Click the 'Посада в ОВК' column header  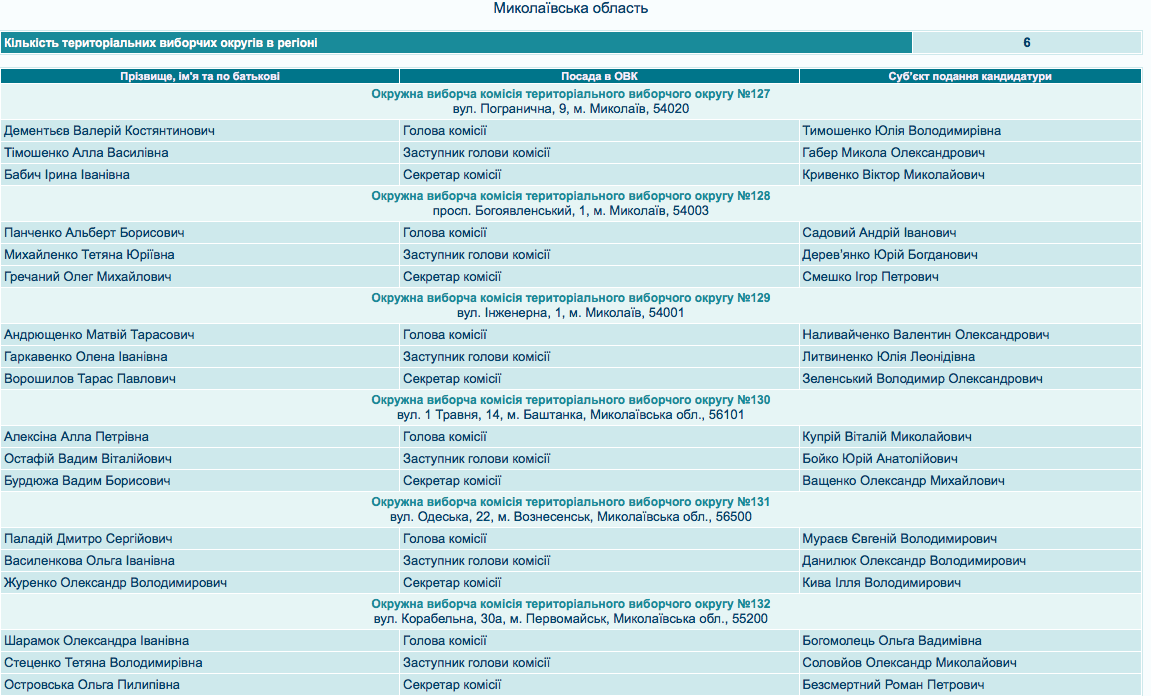point(599,76)
